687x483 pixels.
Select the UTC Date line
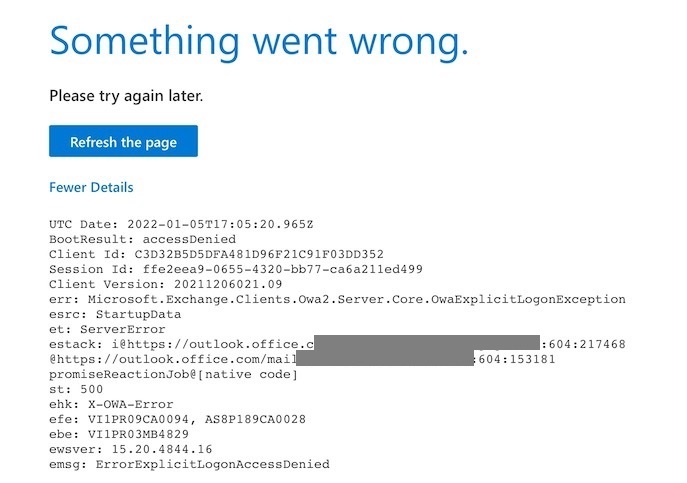click(x=181, y=224)
